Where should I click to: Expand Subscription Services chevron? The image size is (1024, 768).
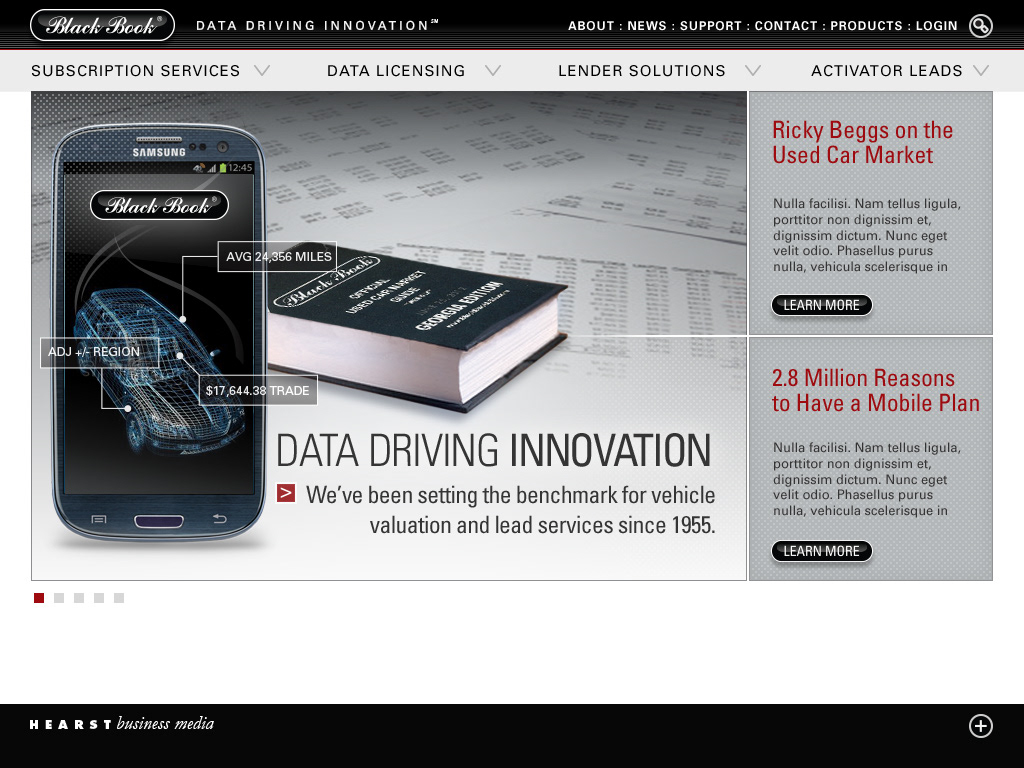pos(262,71)
